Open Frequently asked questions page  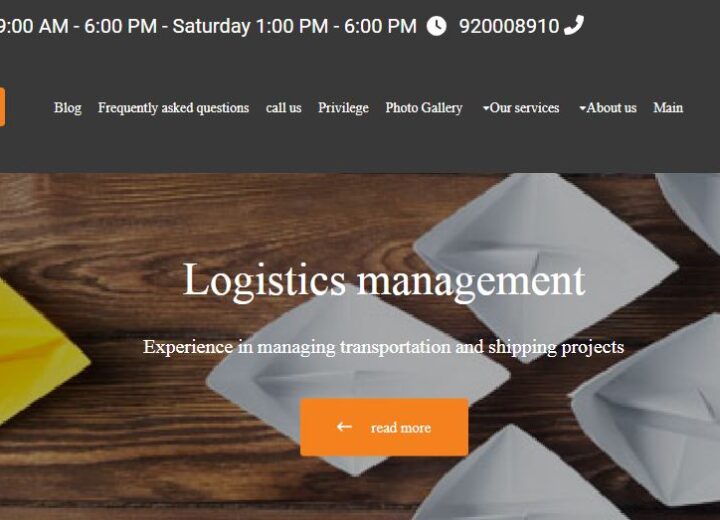click(174, 108)
